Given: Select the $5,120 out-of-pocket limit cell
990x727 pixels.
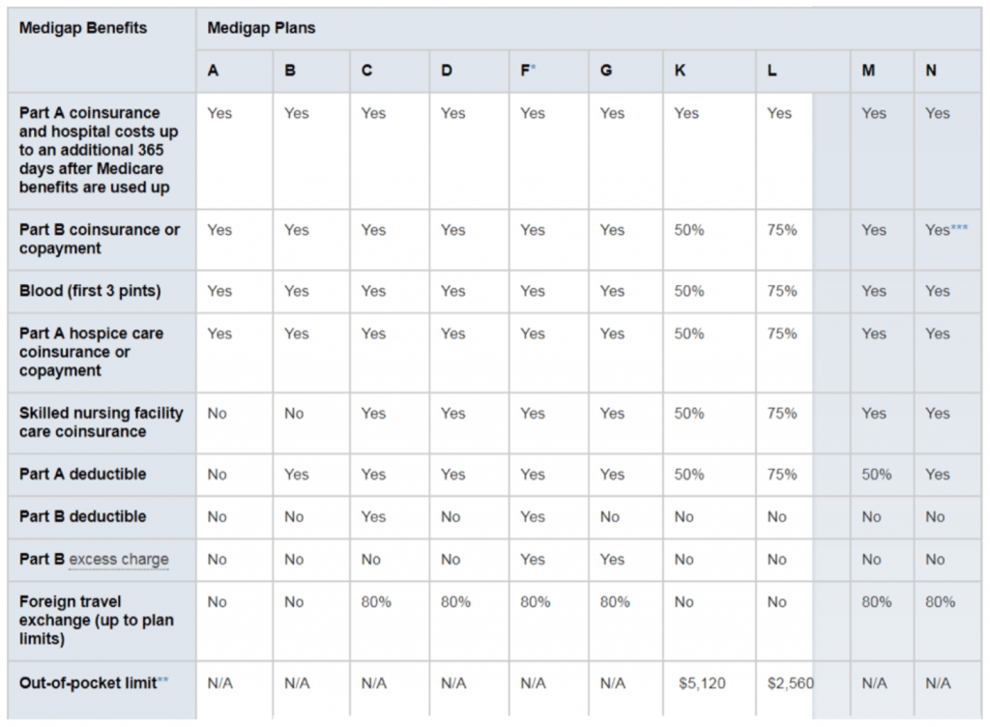Looking at the screenshot, I should click(x=702, y=684).
